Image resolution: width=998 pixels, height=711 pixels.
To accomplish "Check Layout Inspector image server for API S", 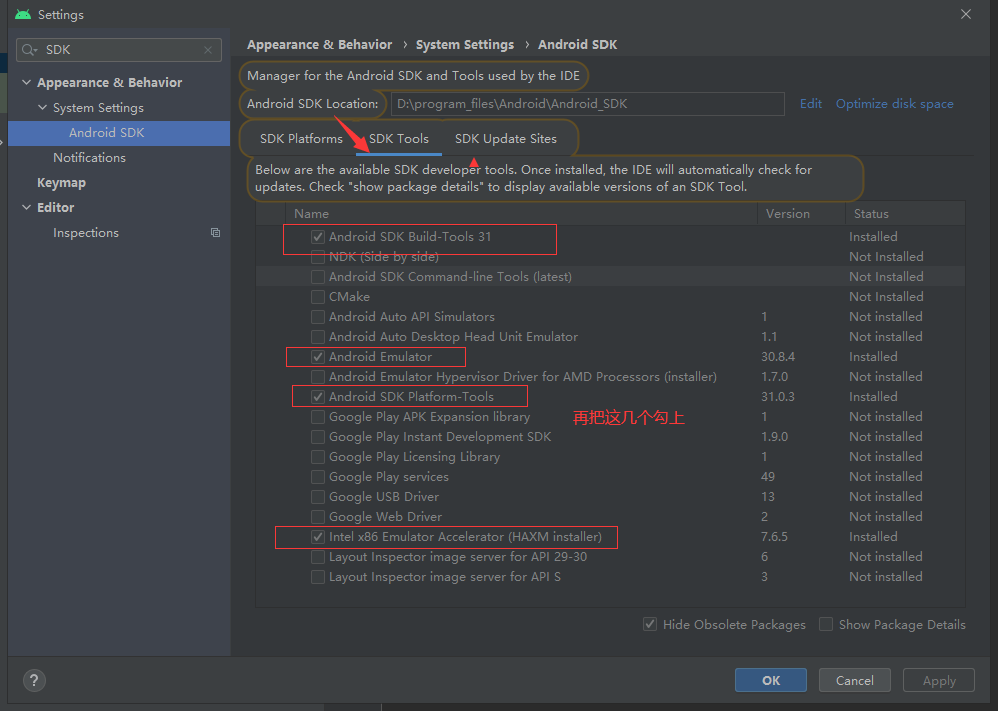I will click(x=318, y=577).
